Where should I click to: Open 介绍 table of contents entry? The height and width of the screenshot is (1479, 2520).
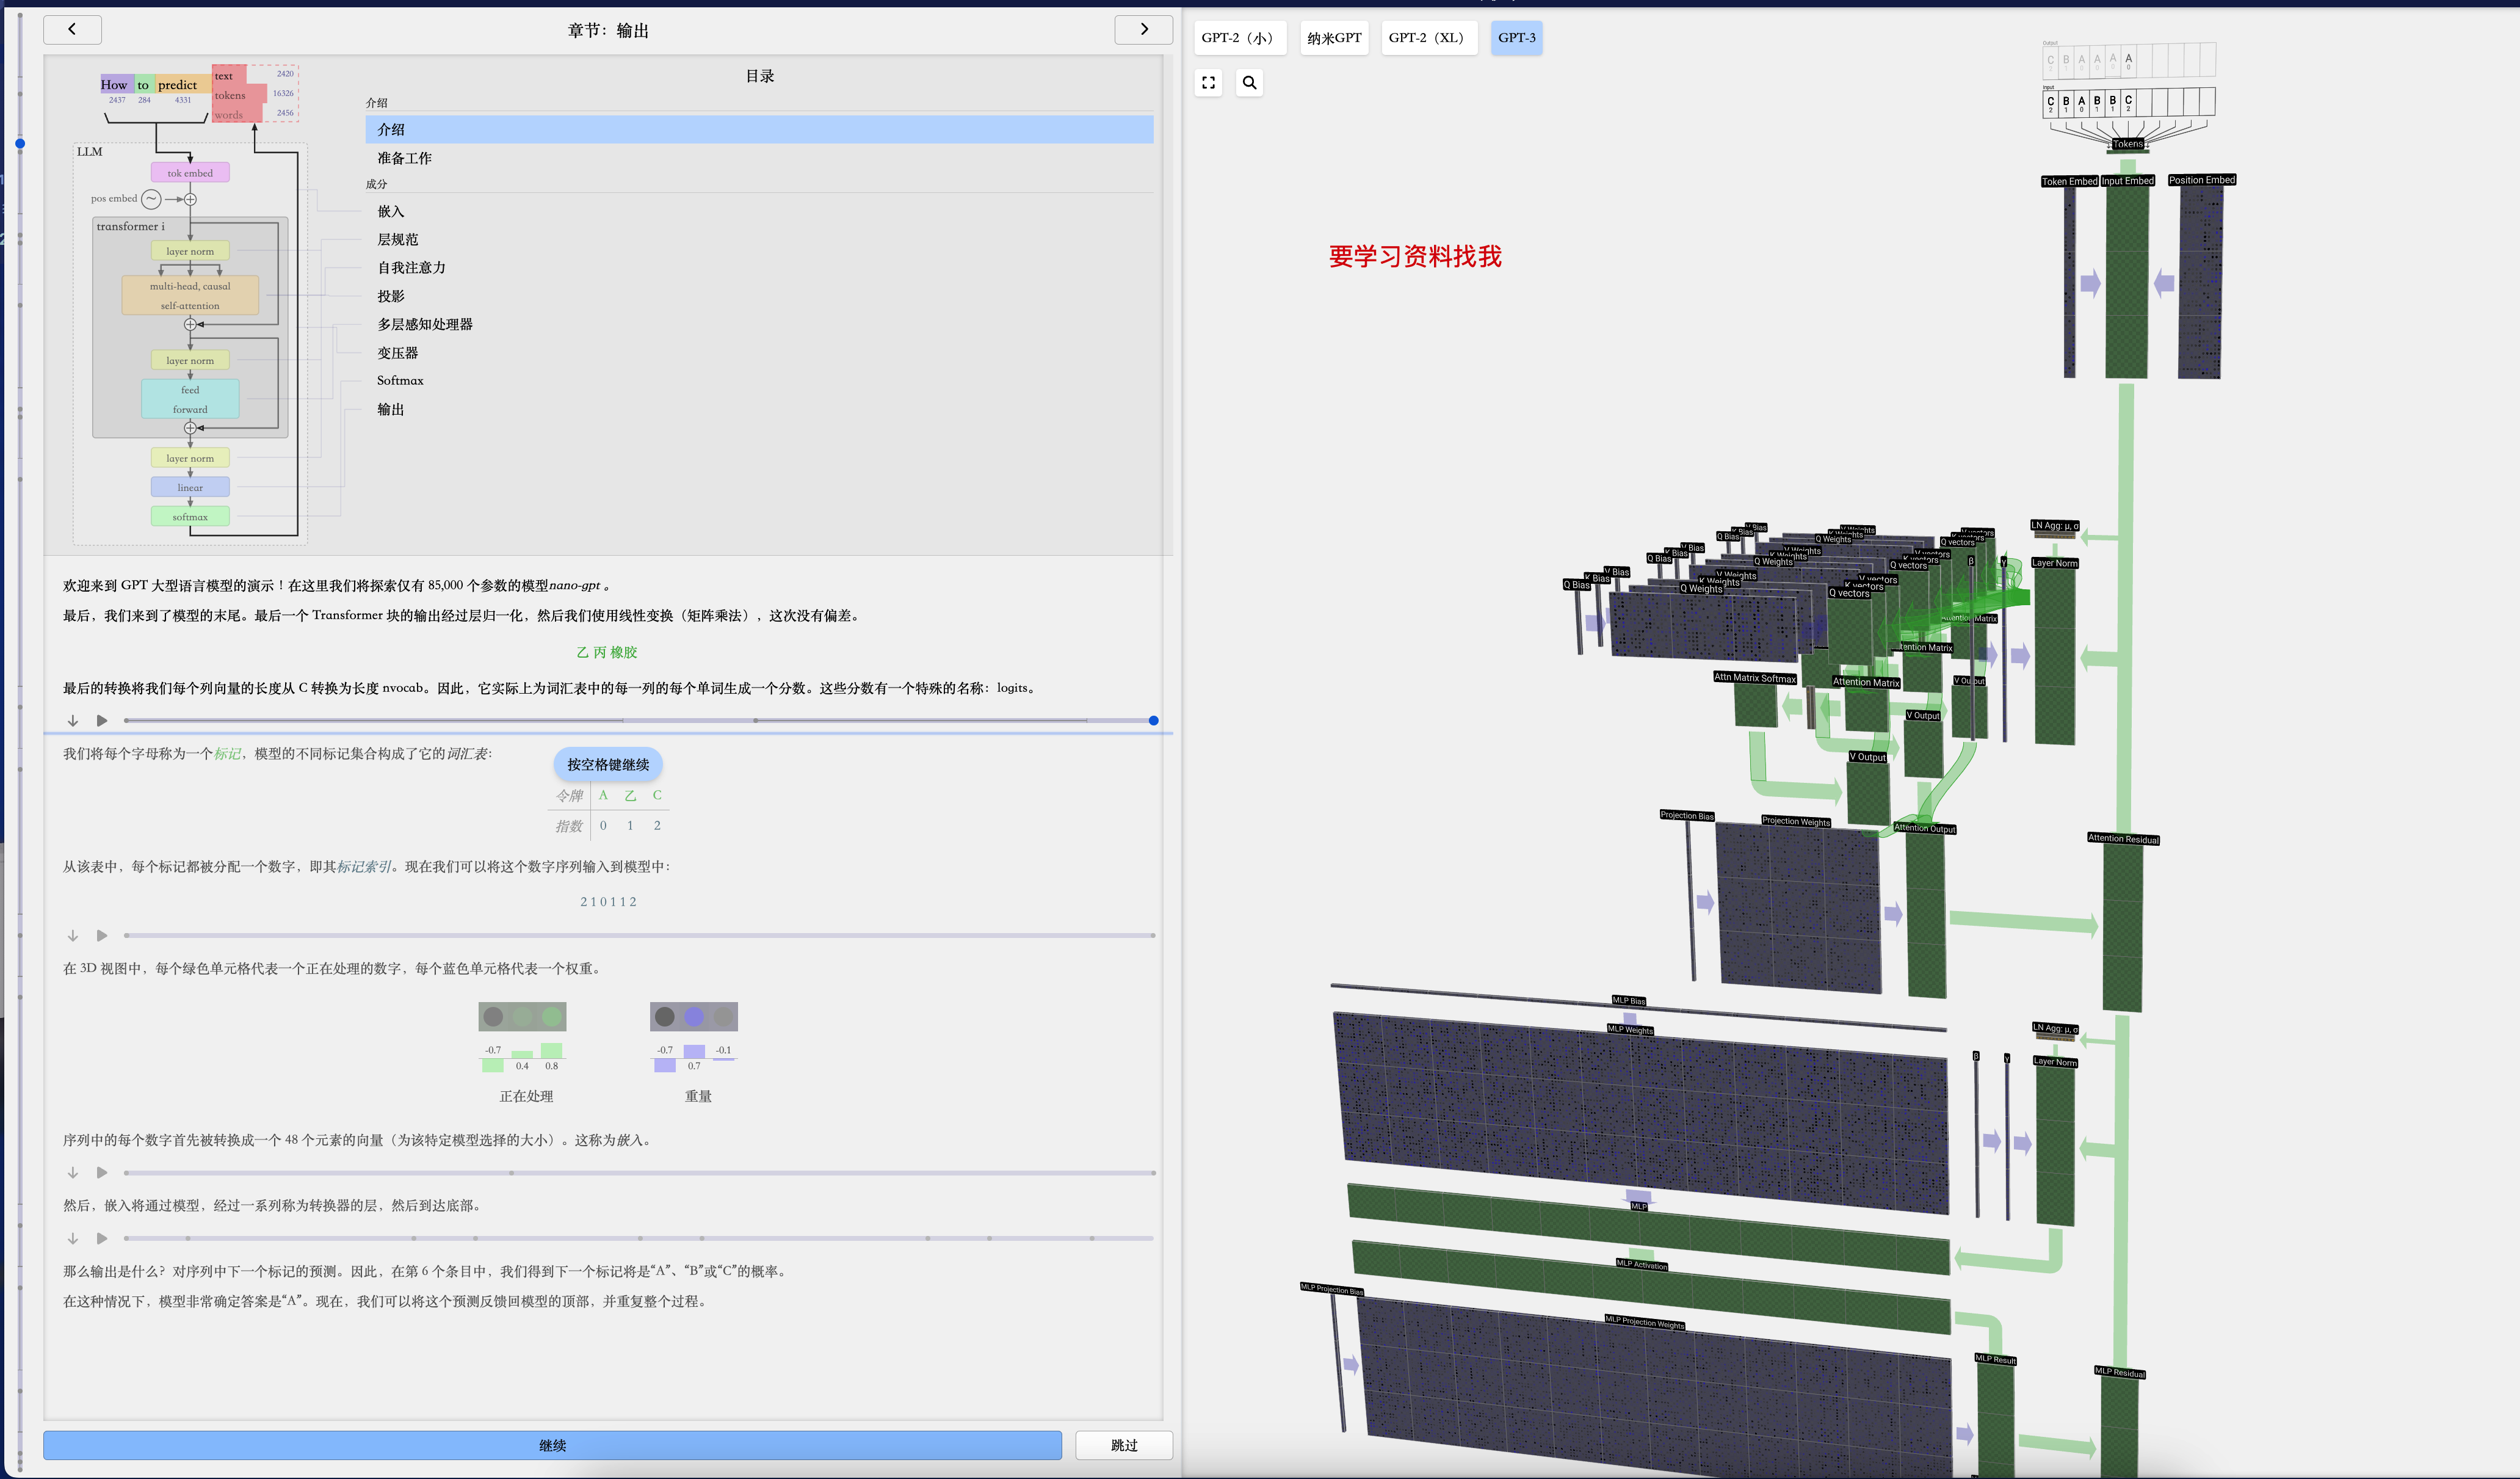pyautogui.click(x=759, y=129)
